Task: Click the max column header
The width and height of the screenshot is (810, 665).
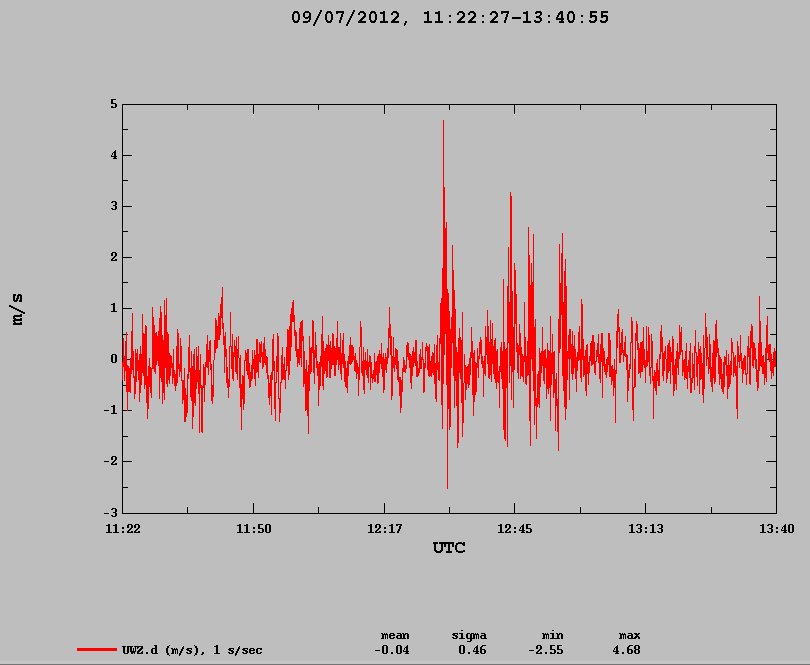Action: coord(629,636)
